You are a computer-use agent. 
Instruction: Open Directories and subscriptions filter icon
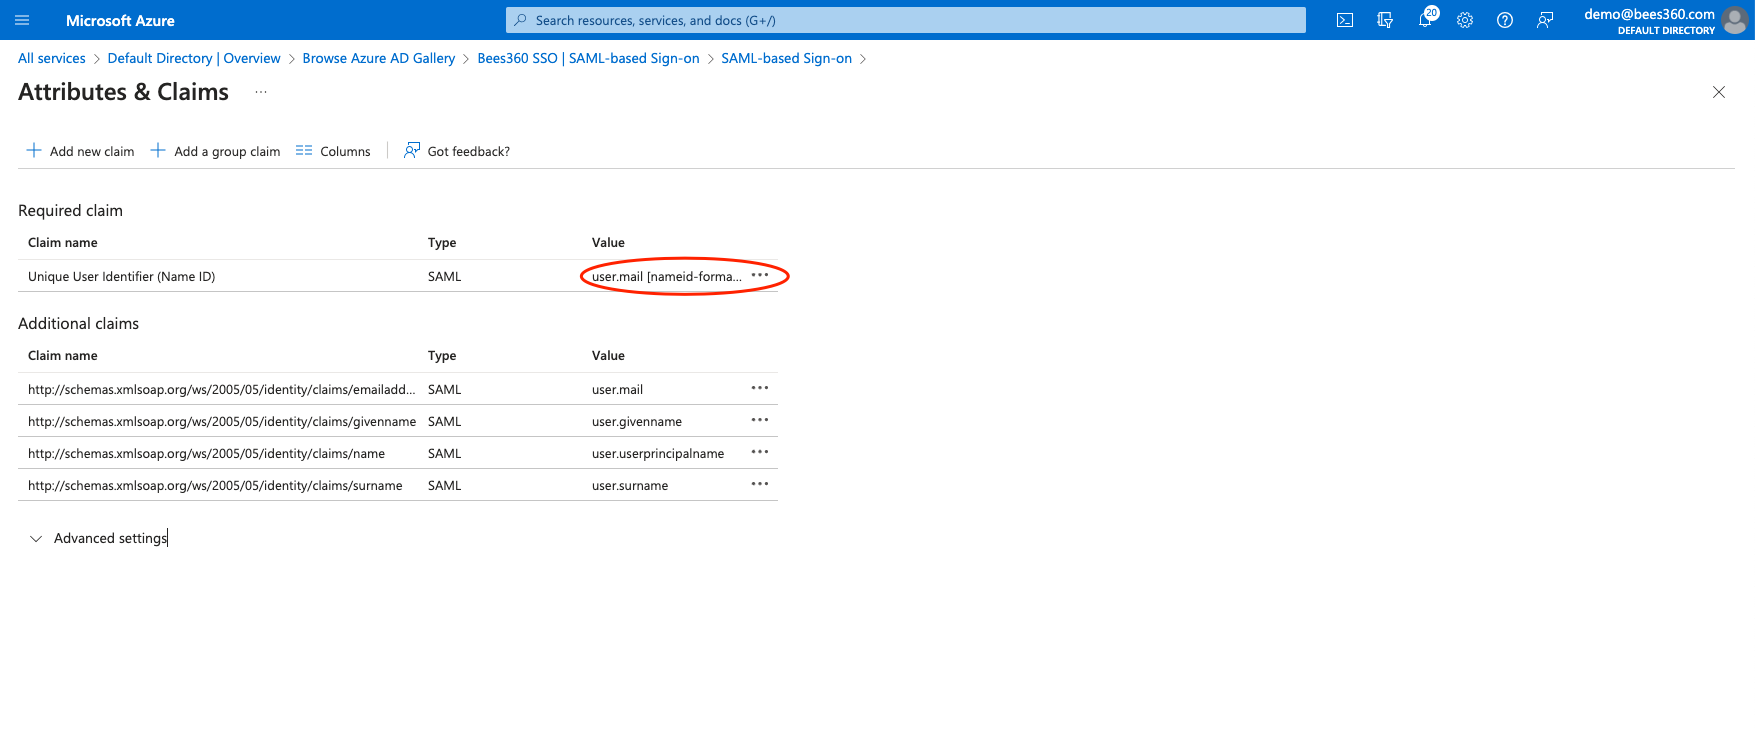click(1385, 20)
